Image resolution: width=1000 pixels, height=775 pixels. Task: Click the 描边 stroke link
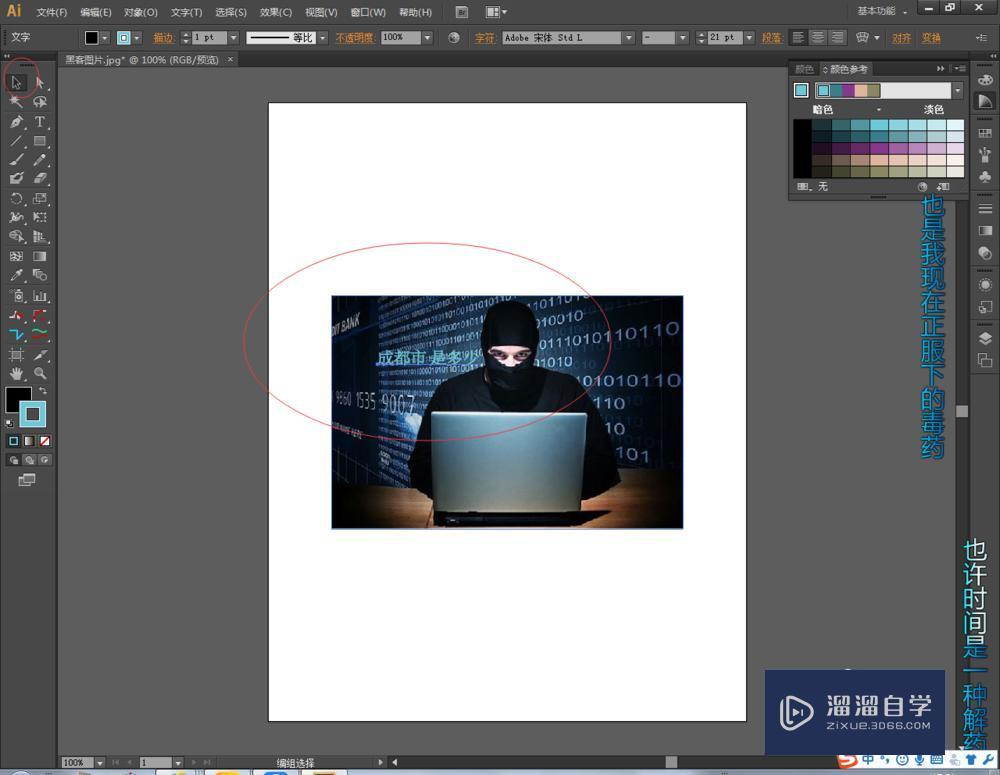pos(163,38)
